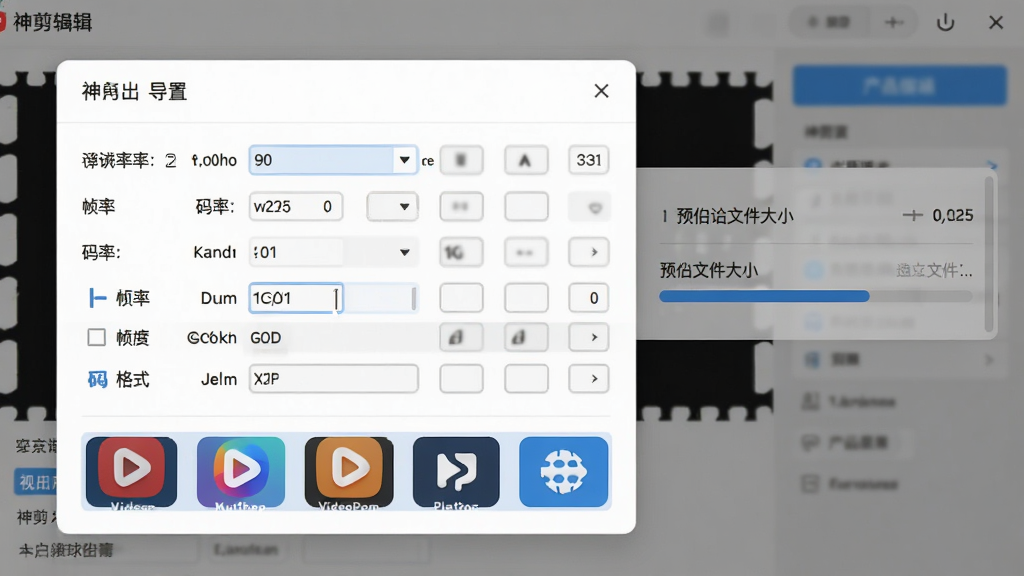Select the dark Platfor app icon

coord(456,472)
